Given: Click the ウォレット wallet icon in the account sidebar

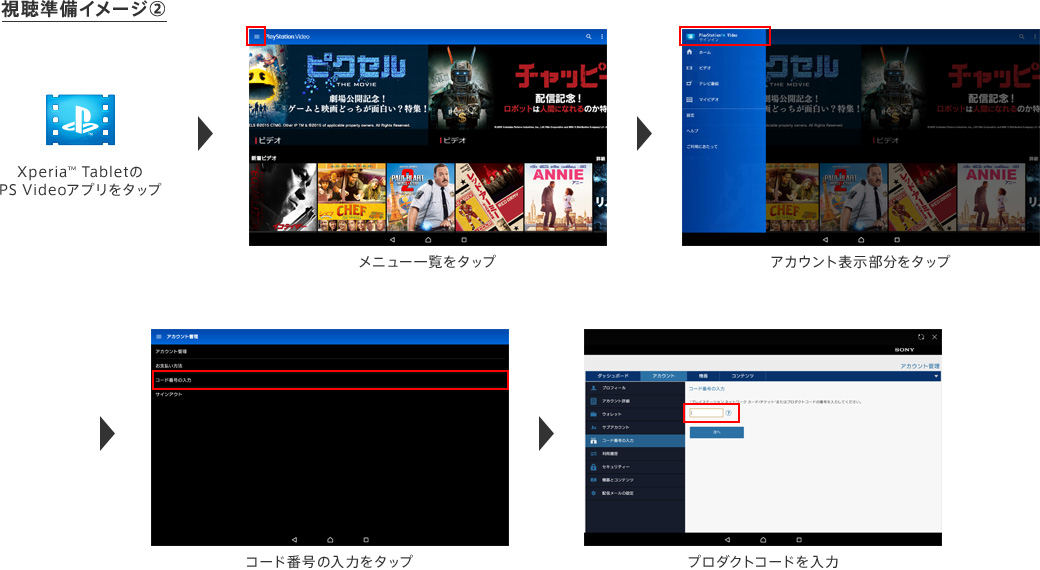Looking at the screenshot, I should [x=593, y=413].
